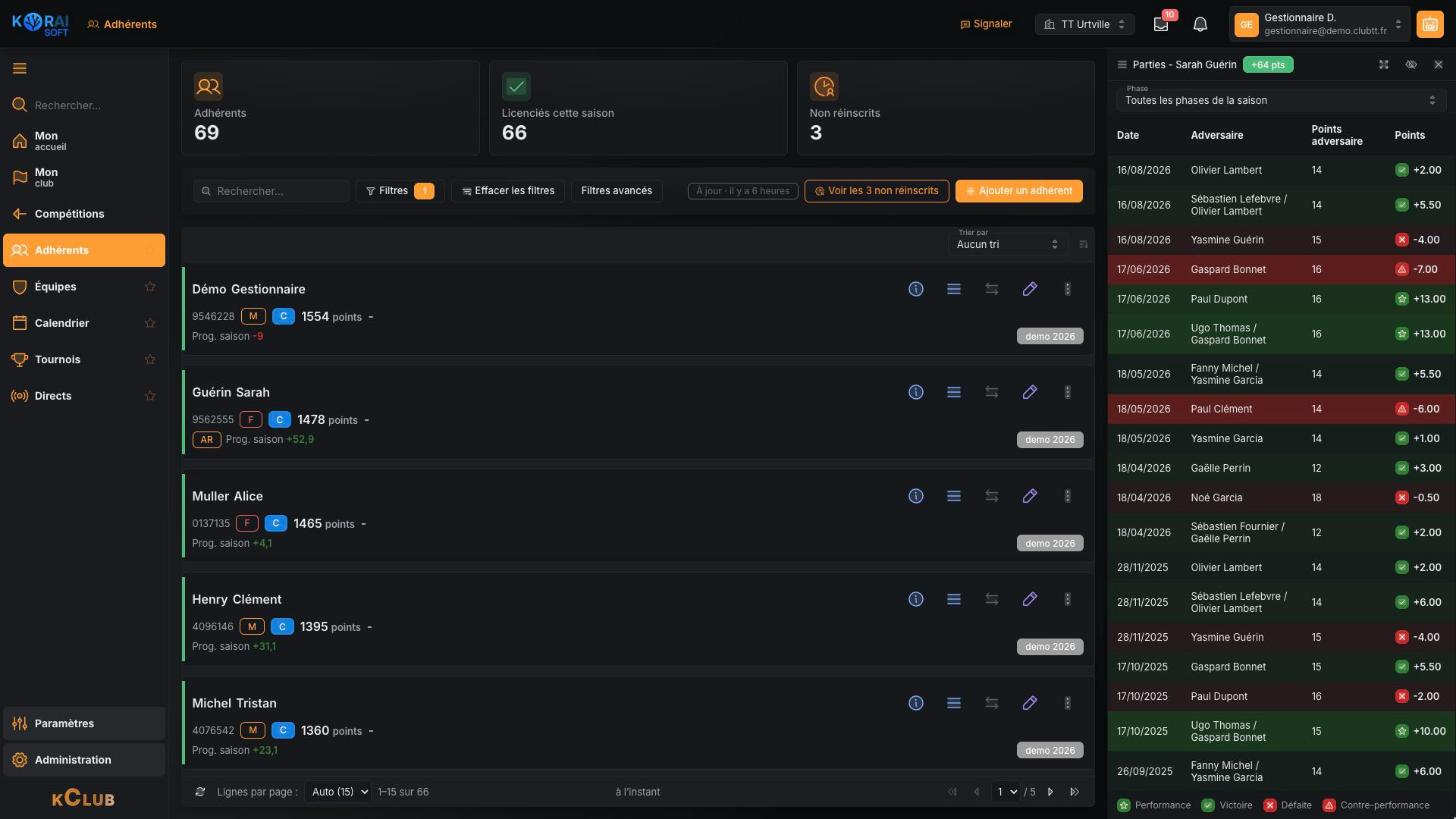The width and height of the screenshot is (1456, 819).
Task: Open the page number selector
Action: 1005,792
